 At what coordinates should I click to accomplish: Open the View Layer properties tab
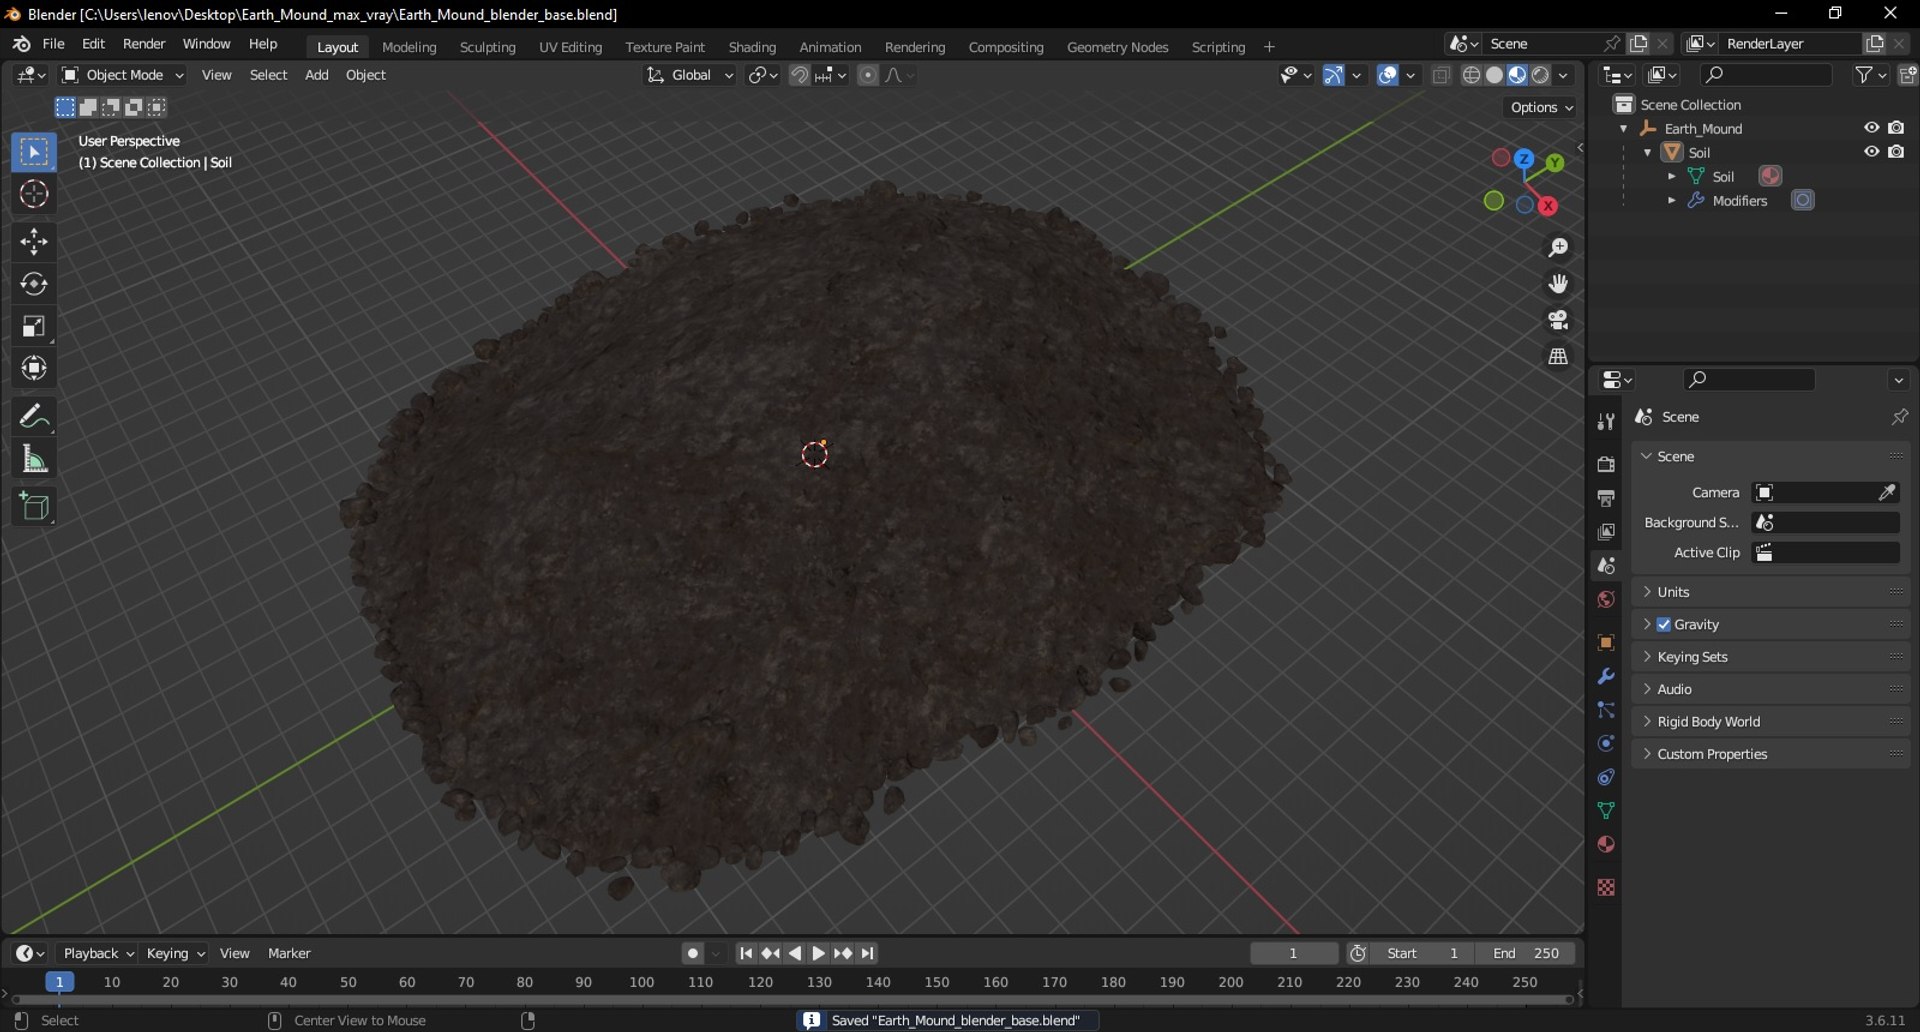click(1606, 532)
